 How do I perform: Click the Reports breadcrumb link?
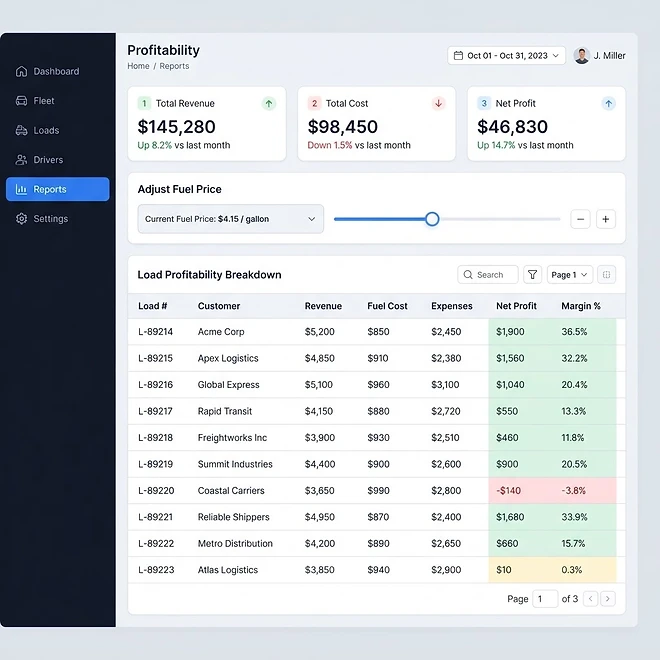tap(174, 66)
